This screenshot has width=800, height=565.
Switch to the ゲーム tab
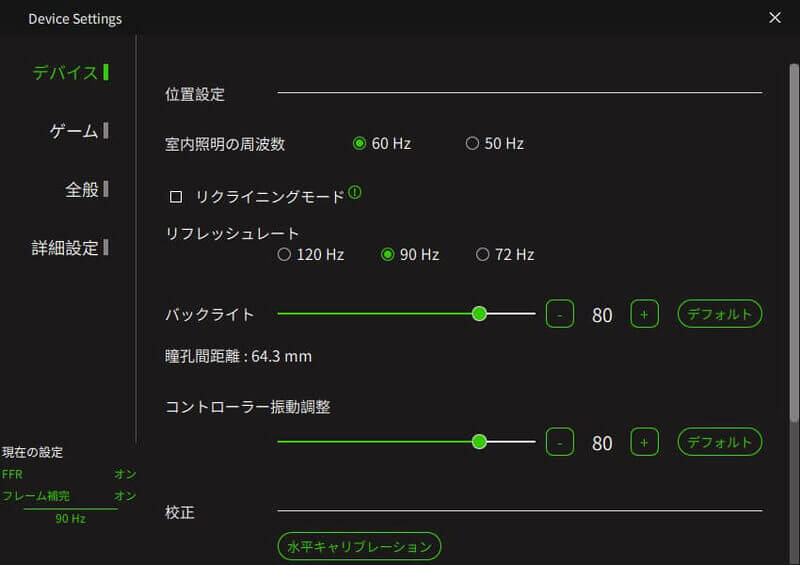pos(76,131)
